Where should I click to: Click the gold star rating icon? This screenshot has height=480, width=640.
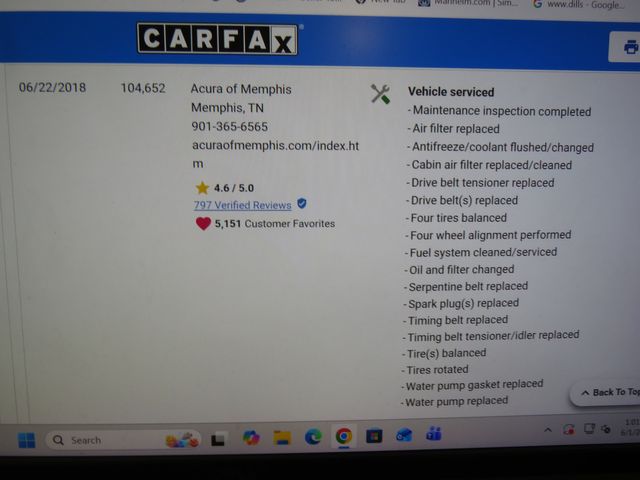click(x=202, y=188)
